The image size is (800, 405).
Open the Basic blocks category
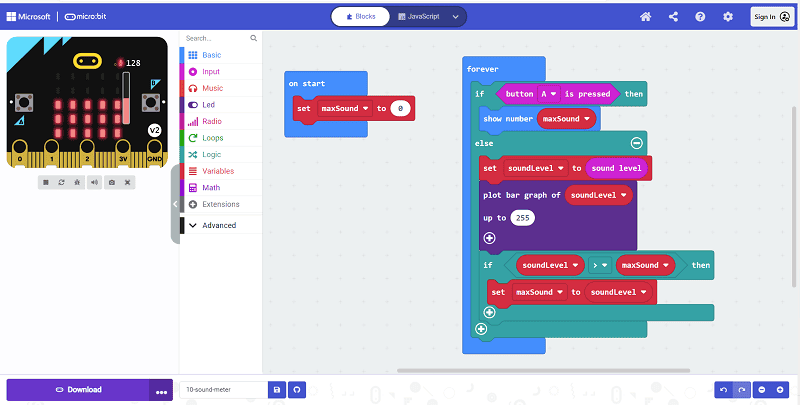point(221,55)
